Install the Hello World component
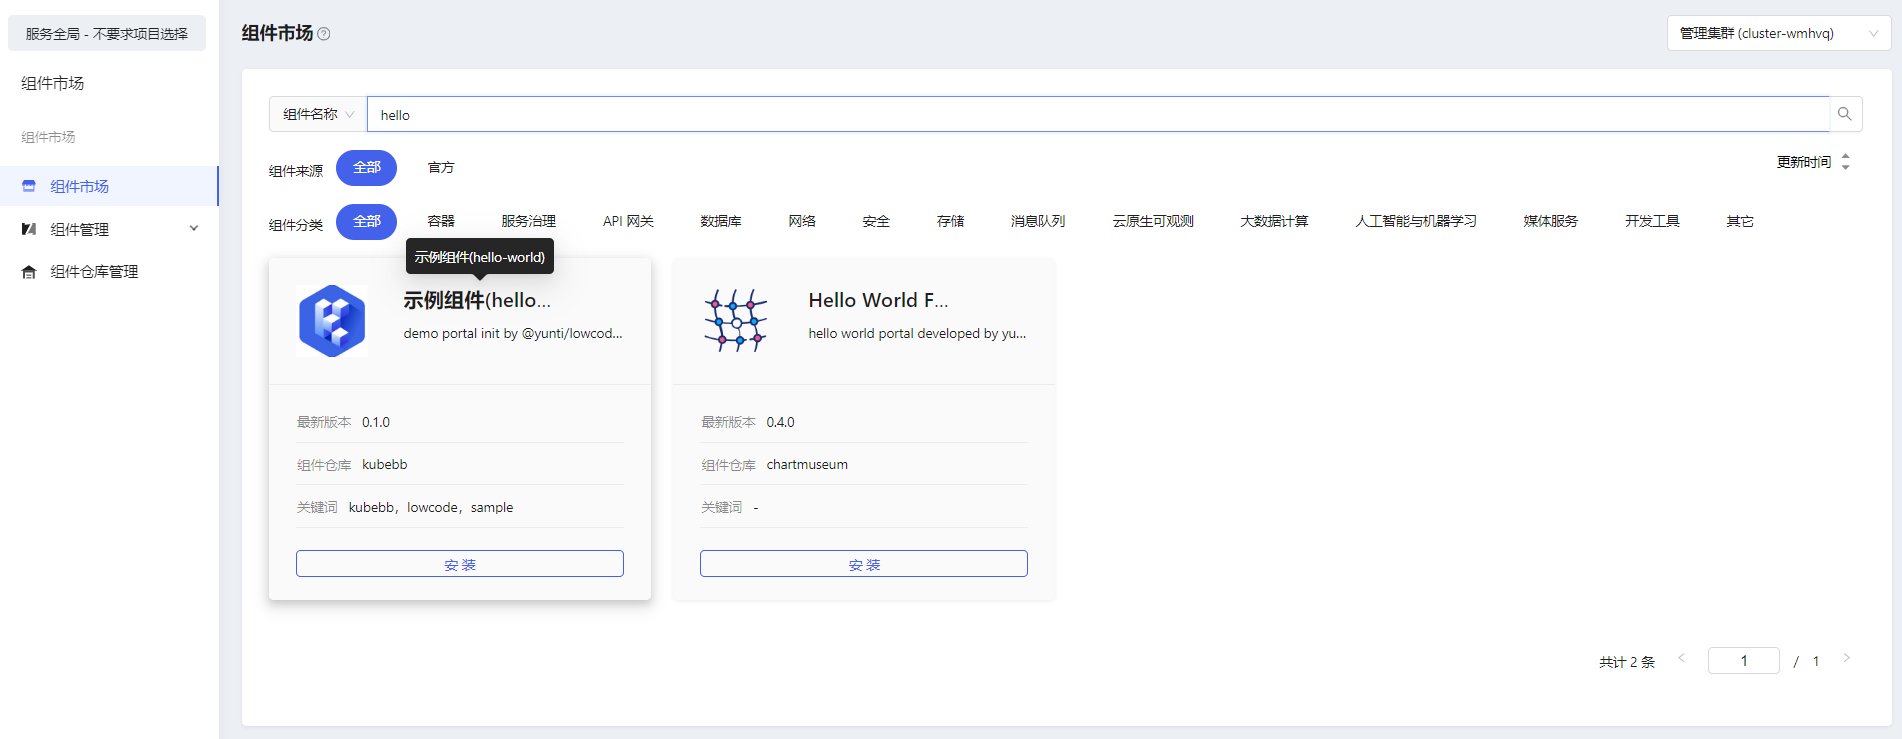The height and width of the screenshot is (739, 1902). pyautogui.click(x=864, y=564)
